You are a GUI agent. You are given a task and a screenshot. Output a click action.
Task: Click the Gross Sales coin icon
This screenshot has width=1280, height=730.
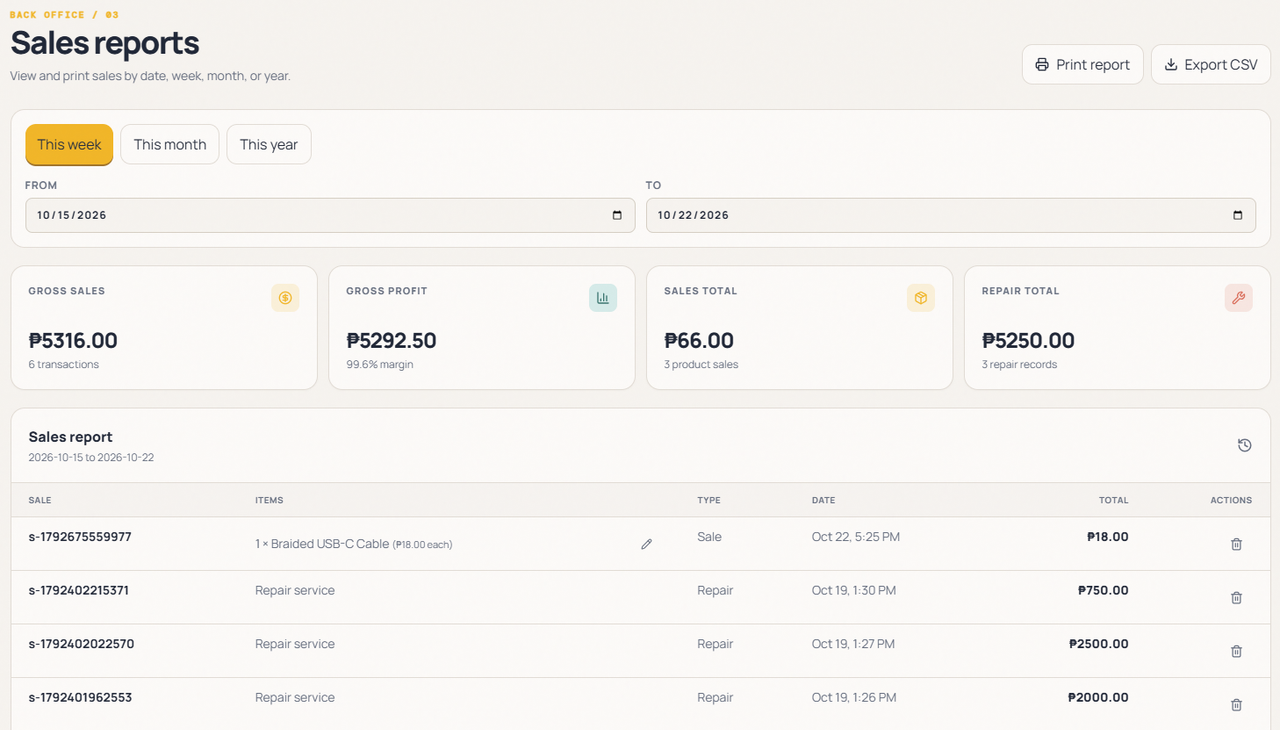(x=285, y=298)
